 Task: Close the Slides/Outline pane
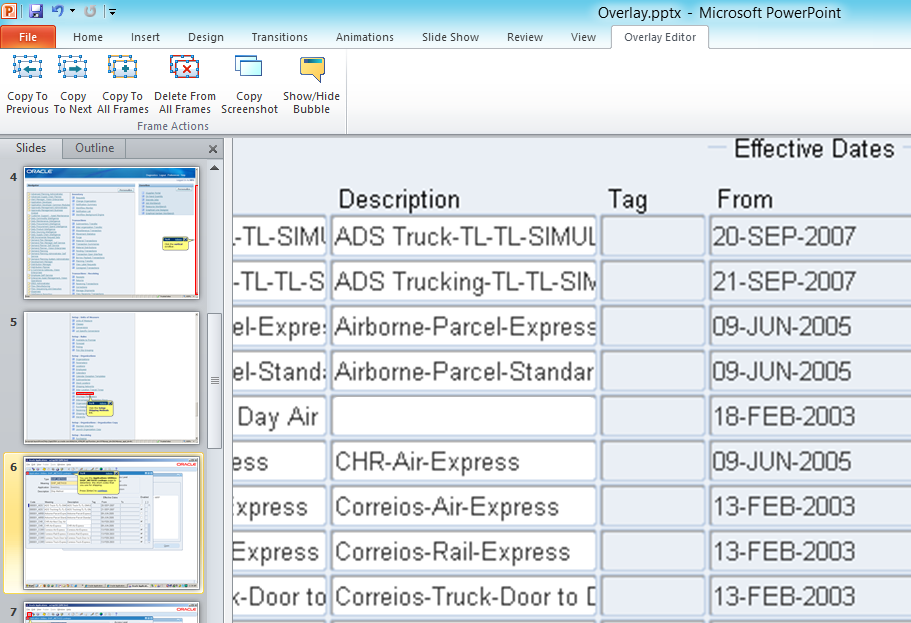[x=212, y=149]
